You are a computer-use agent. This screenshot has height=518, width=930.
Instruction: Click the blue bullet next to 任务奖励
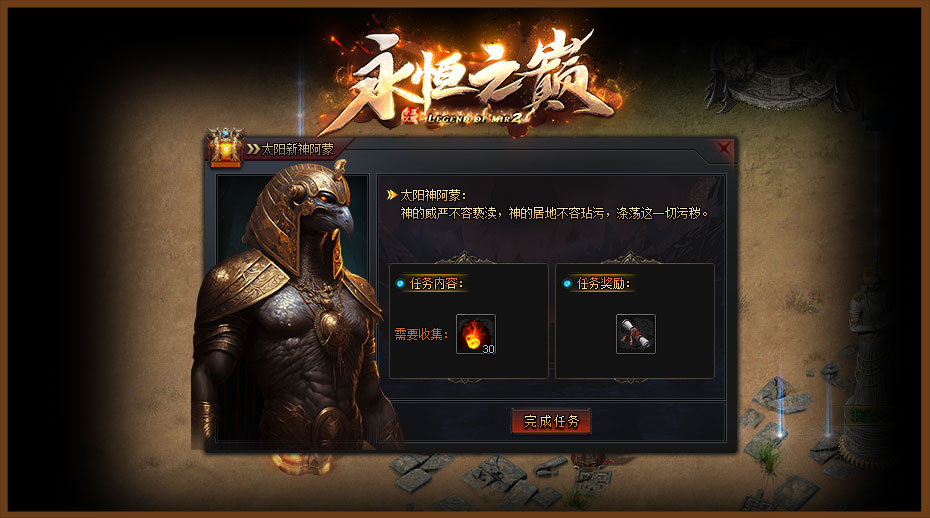tap(566, 284)
